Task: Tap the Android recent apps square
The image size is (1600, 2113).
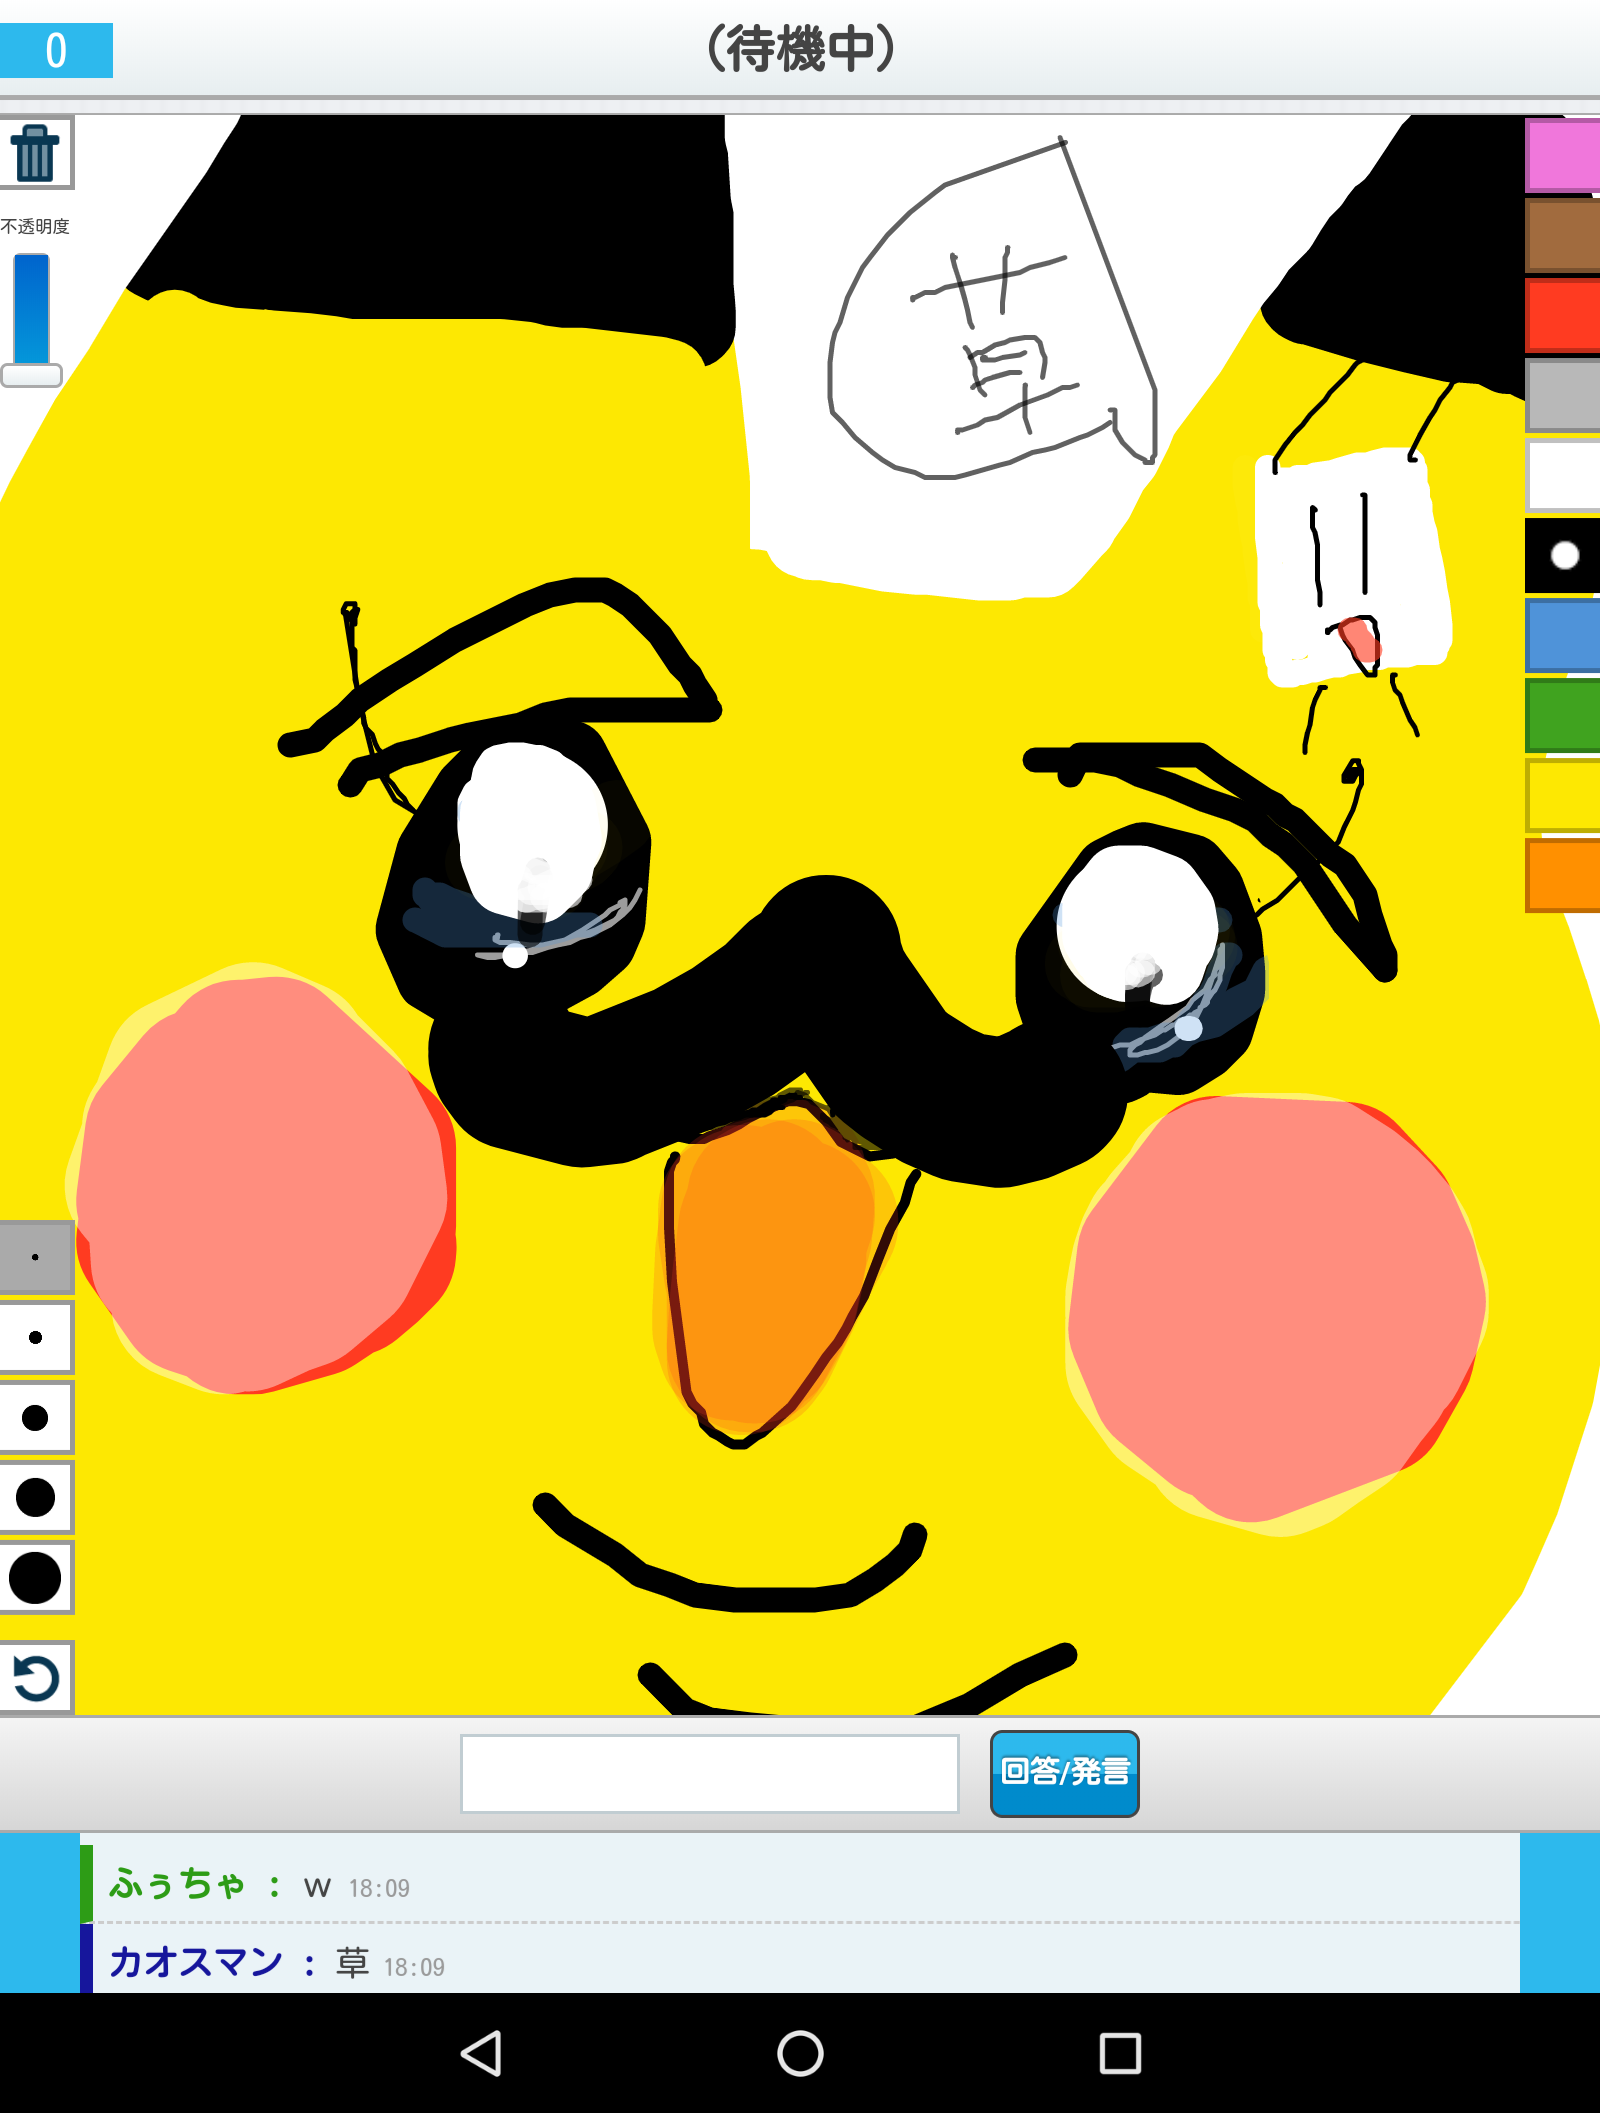Action: 1120,2053
